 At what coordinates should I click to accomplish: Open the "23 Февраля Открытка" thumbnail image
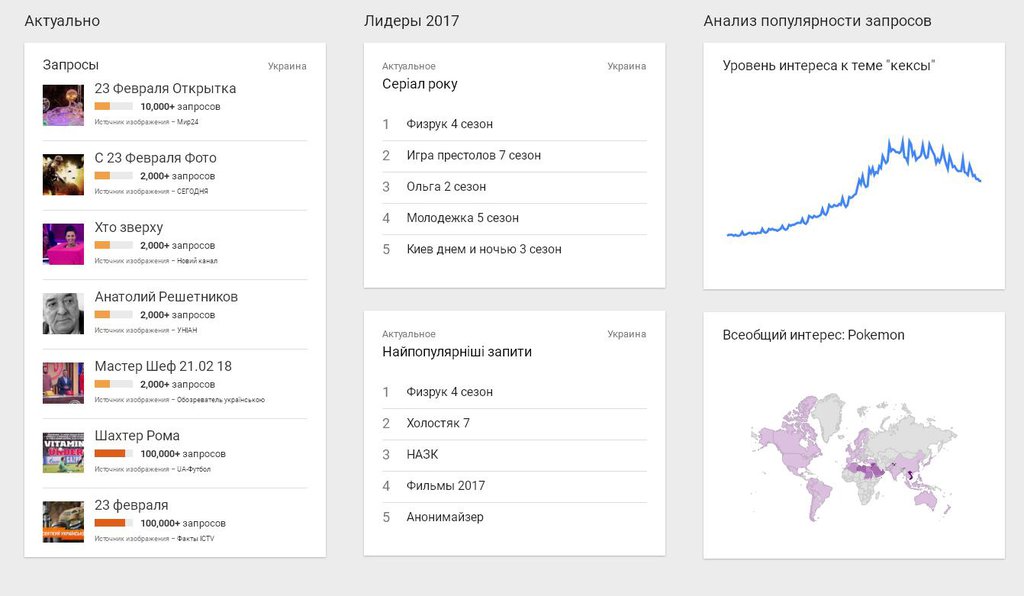coord(63,105)
